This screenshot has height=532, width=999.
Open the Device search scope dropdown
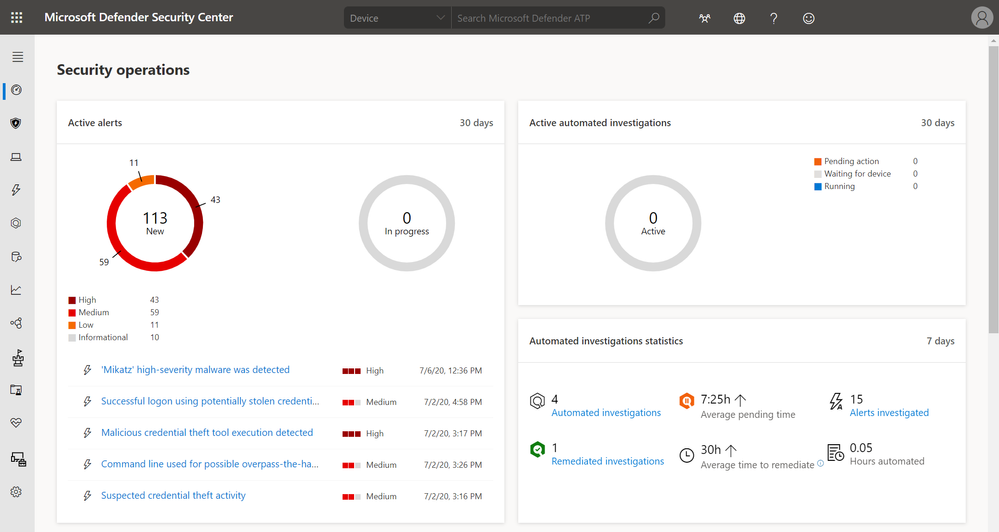pos(397,18)
